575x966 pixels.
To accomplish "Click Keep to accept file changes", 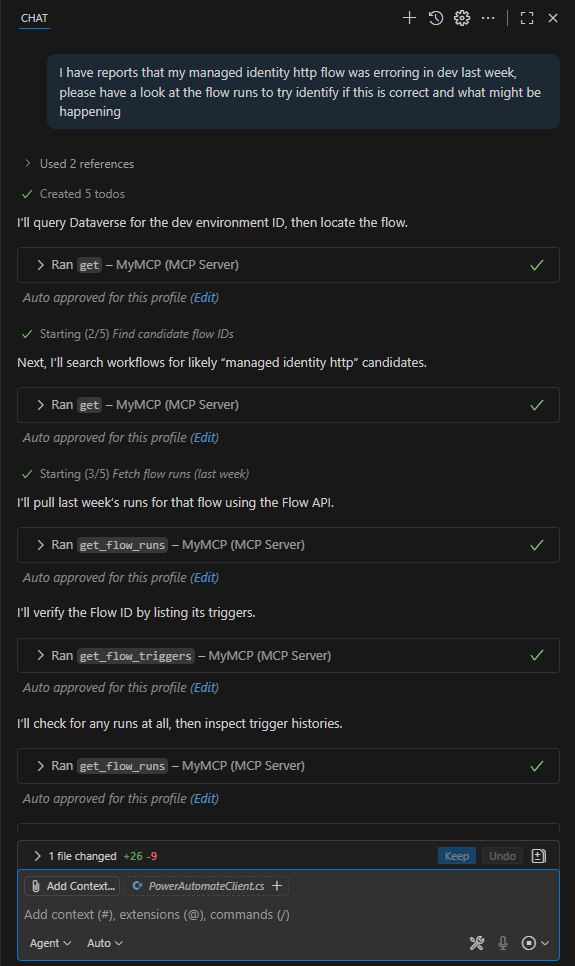I will 457,856.
